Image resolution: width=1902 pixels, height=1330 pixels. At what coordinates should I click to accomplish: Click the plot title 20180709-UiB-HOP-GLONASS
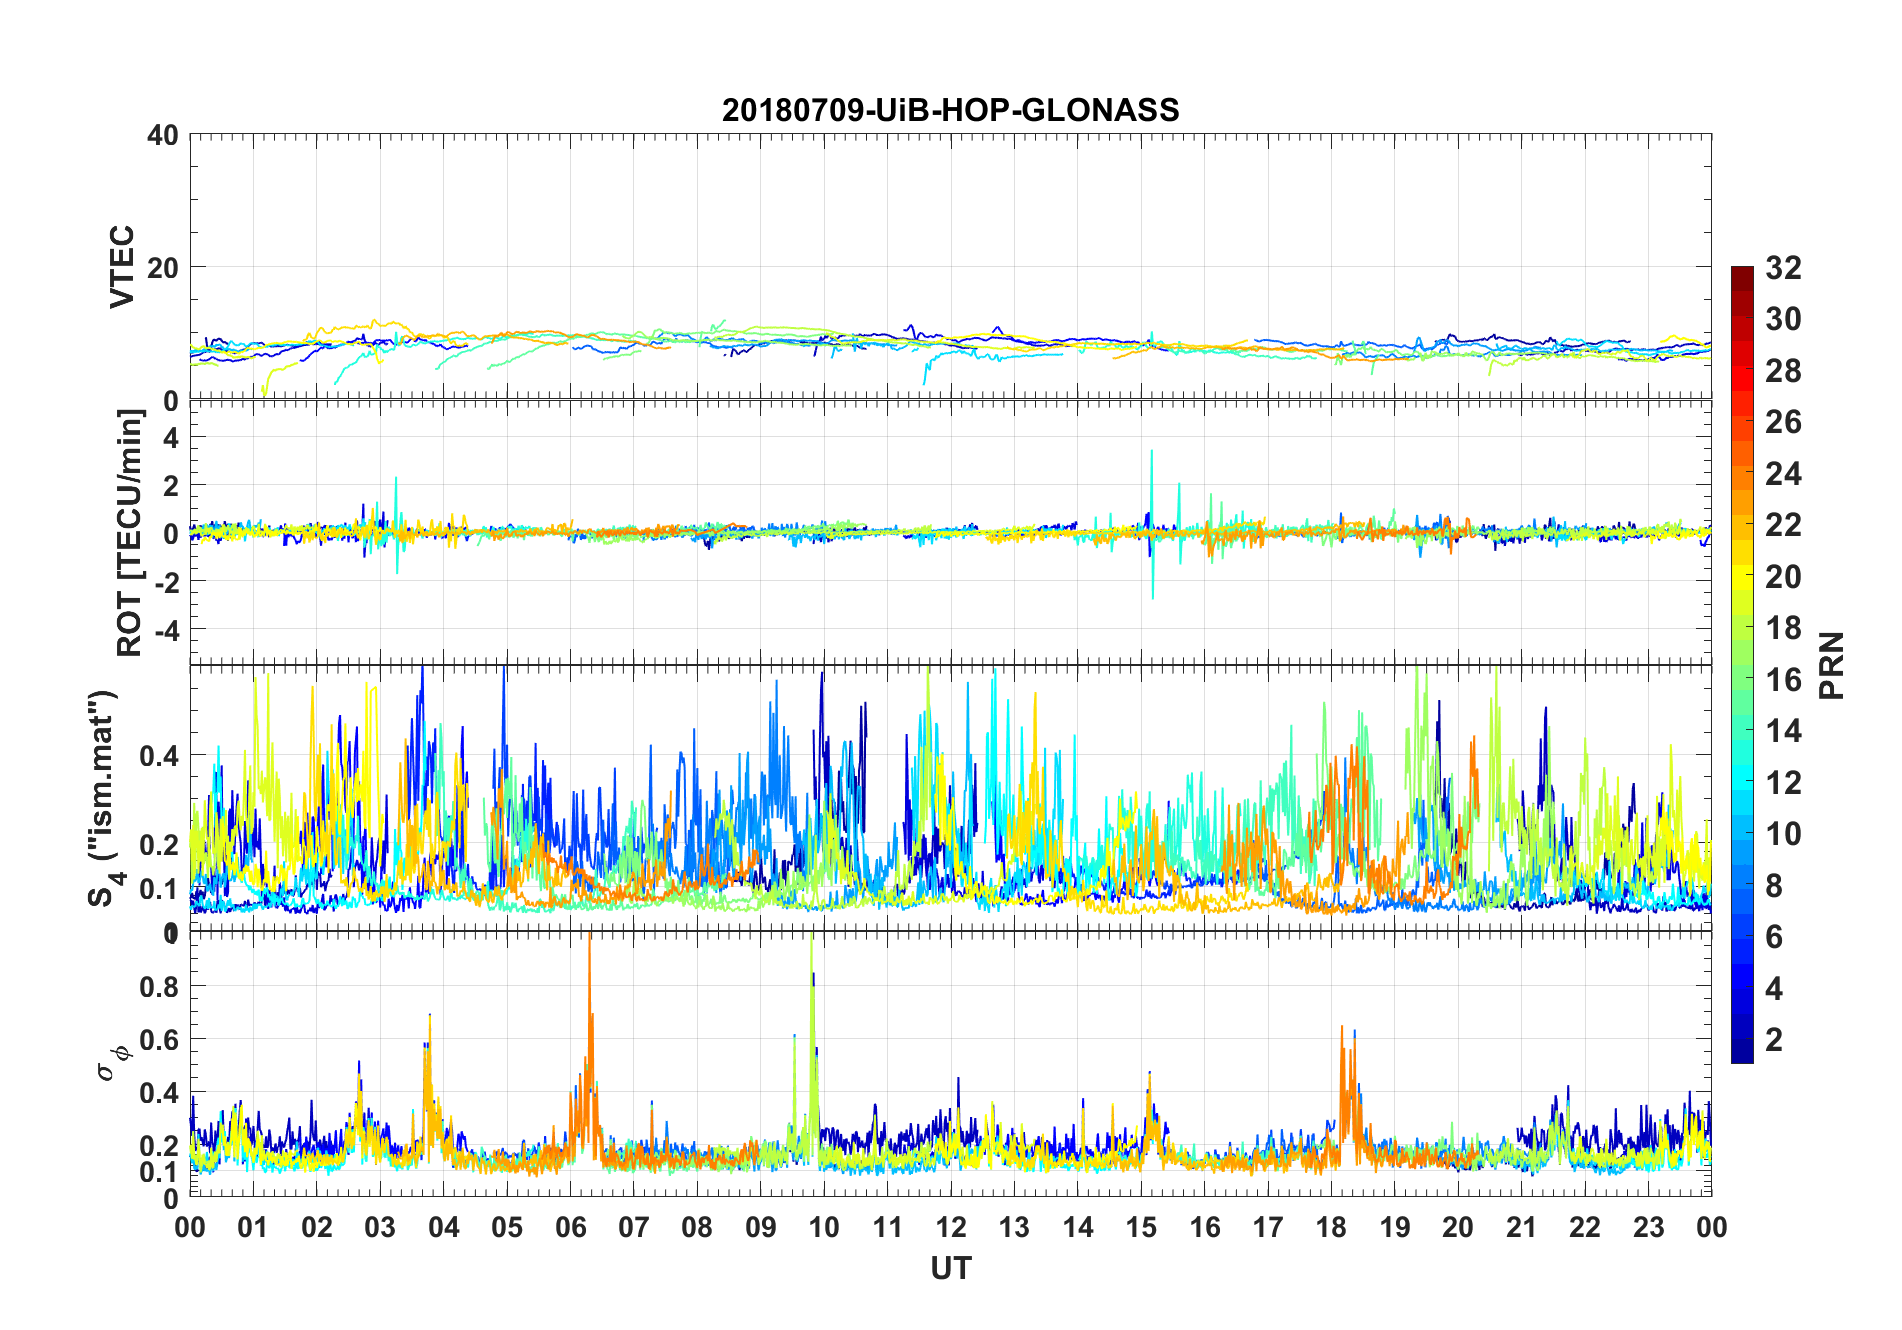tap(950, 110)
